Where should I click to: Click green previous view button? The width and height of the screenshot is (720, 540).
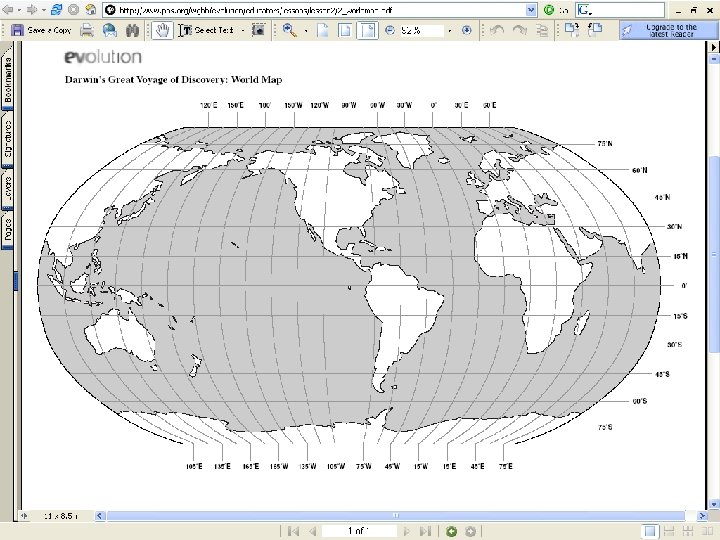coord(451,531)
